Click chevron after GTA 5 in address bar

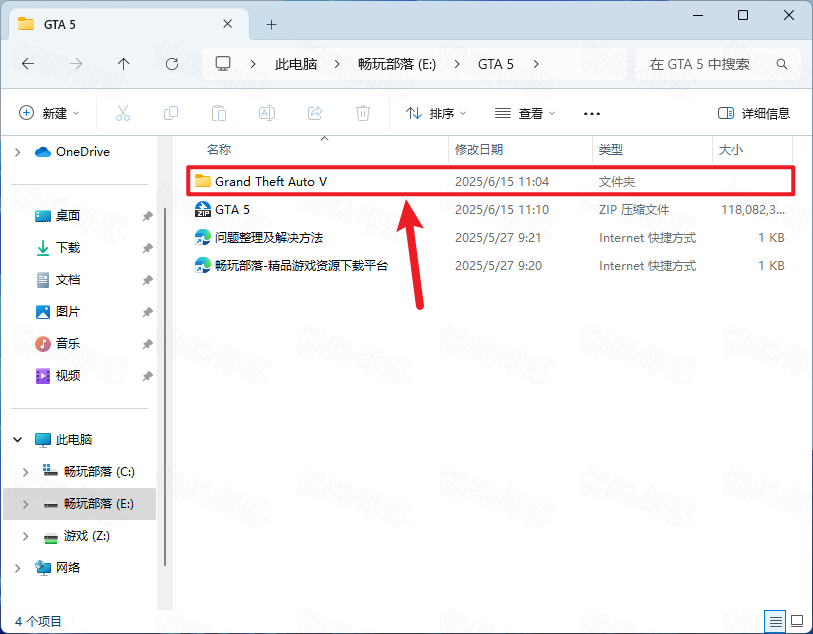(x=536, y=64)
